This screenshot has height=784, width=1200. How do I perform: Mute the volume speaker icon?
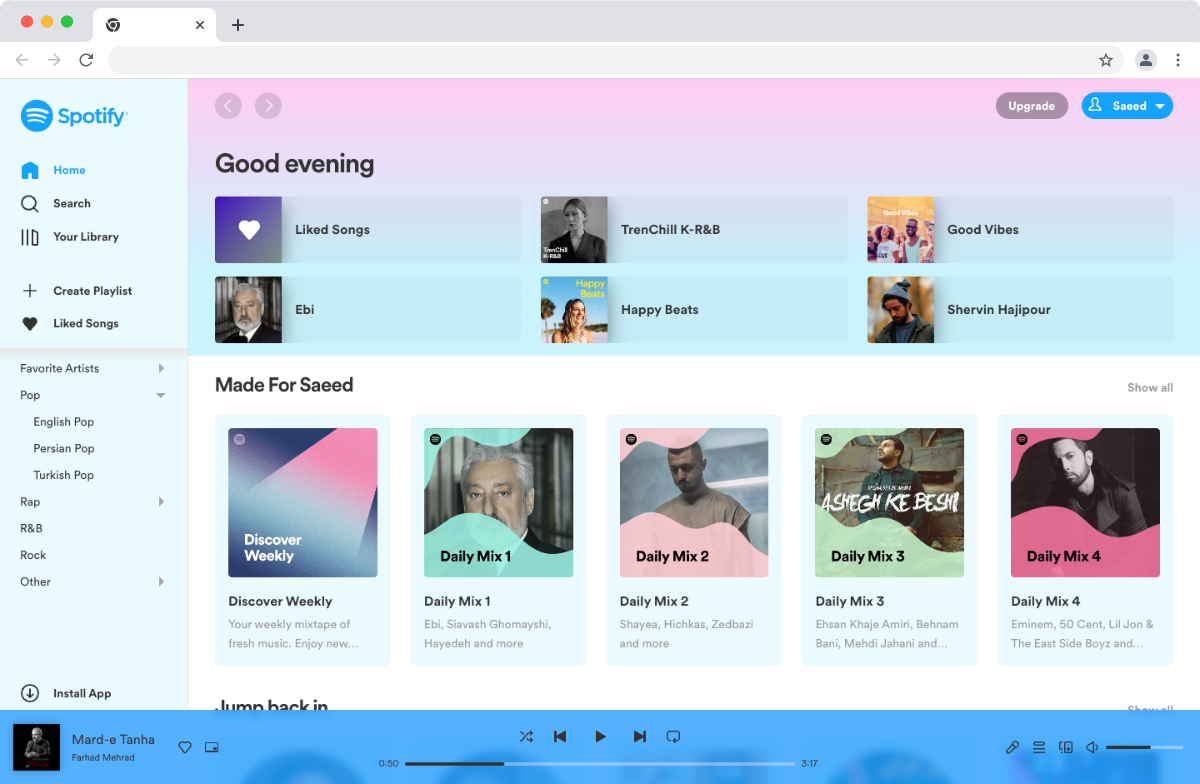coord(1092,747)
